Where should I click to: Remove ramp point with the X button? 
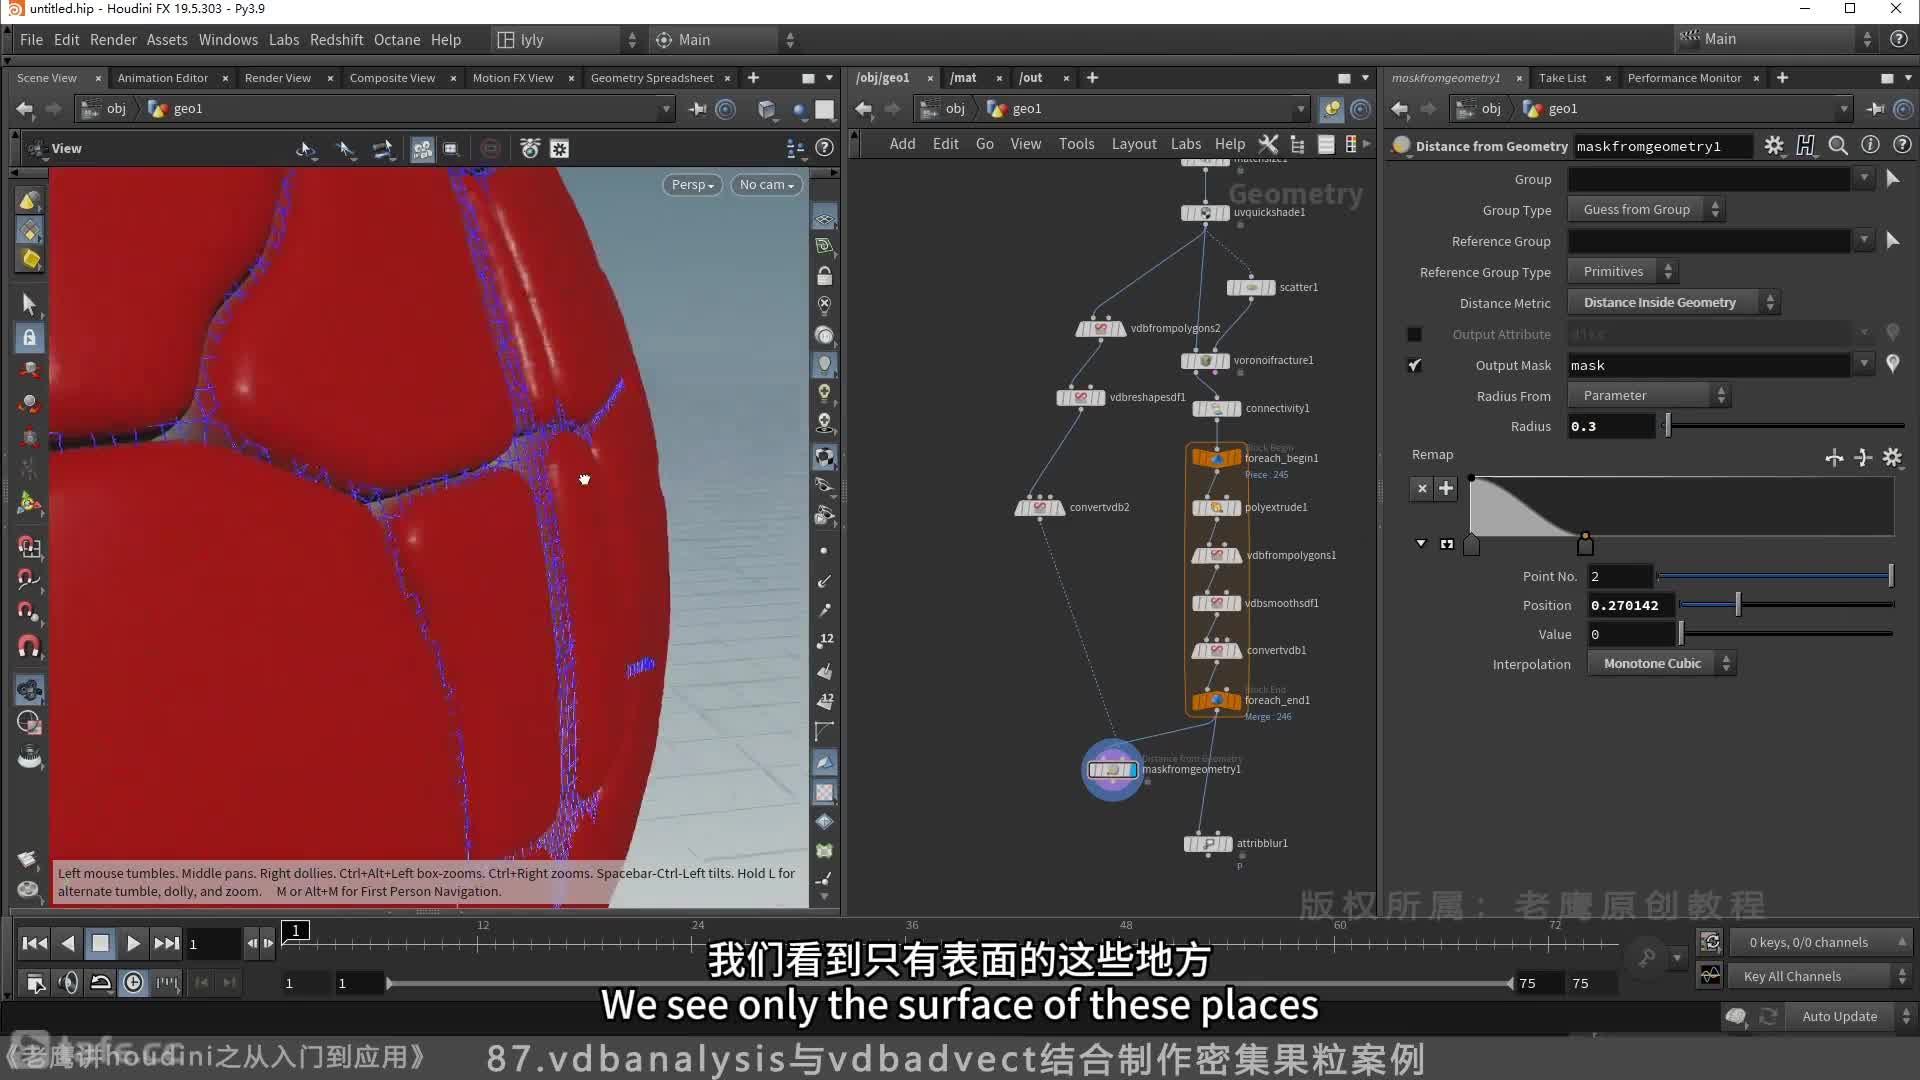[1422, 488]
